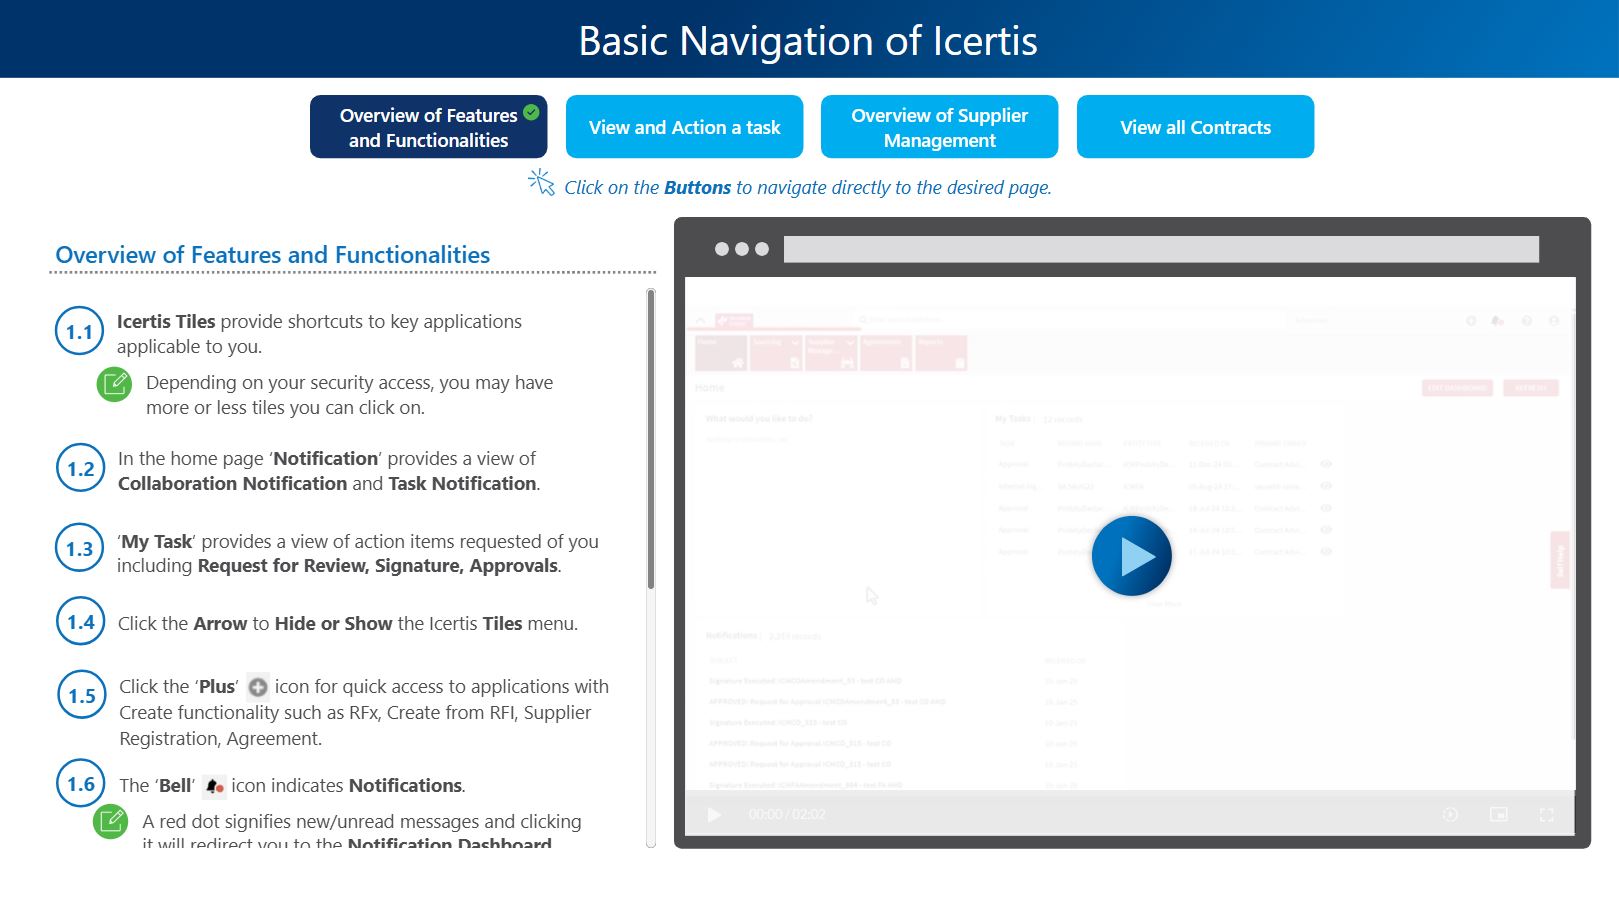Viewport: 1619px width, 910px height.
Task: Click the cursor click icon beside the navigation hint
Action: (541, 182)
